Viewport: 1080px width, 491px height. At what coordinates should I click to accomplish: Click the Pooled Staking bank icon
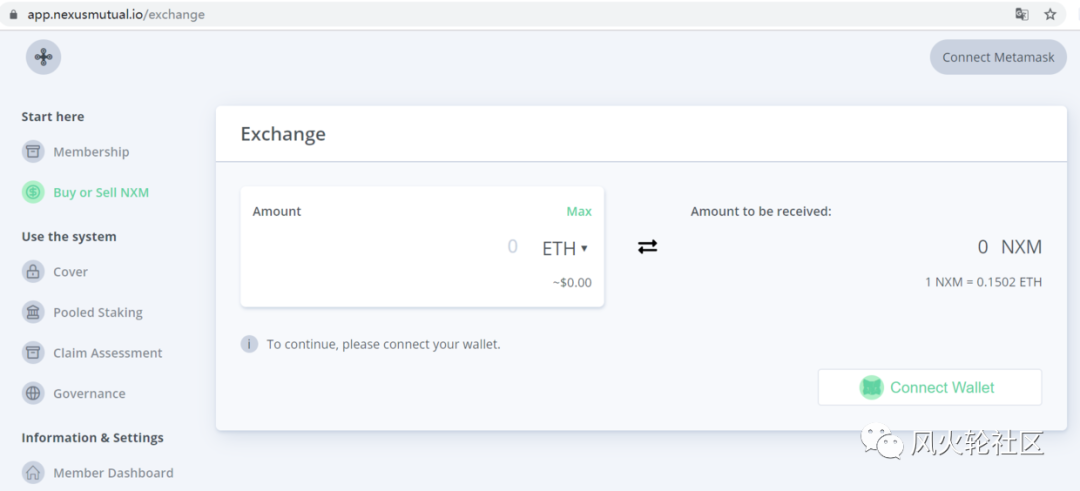[32, 312]
